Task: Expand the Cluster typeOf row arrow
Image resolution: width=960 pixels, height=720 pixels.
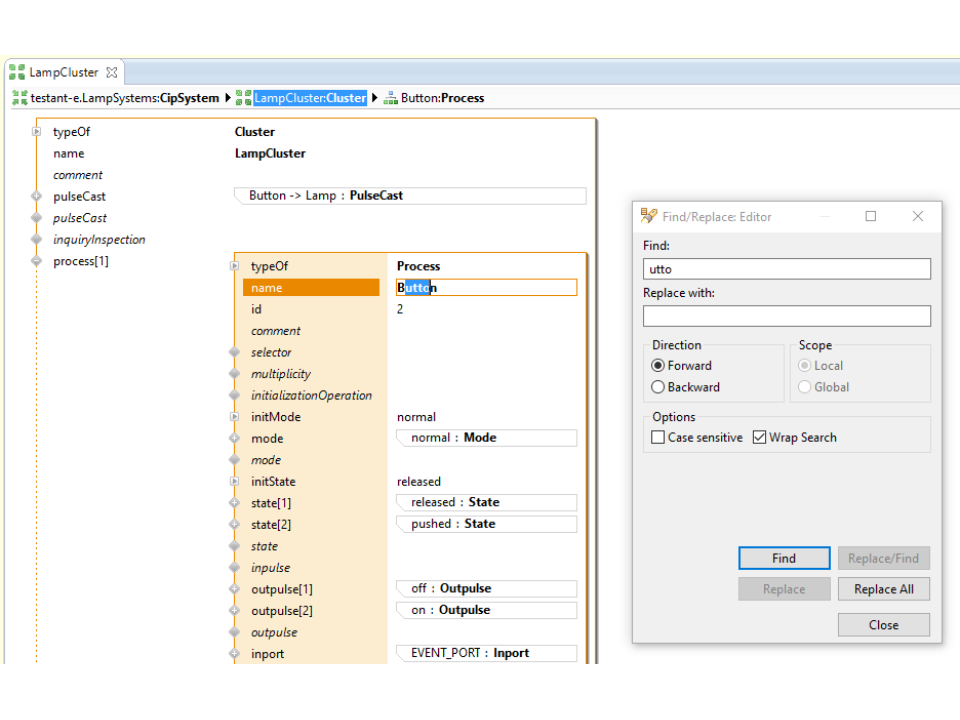Action: [37, 132]
